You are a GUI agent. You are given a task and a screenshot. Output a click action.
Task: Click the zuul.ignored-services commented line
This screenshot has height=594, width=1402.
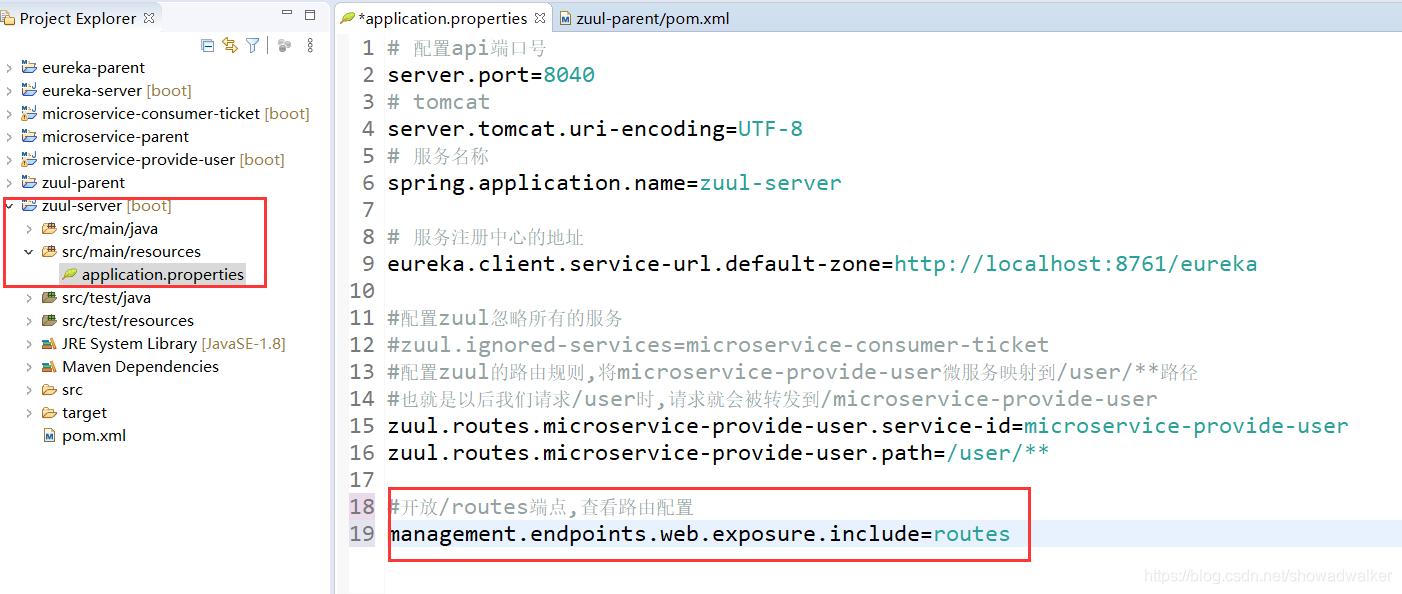click(x=718, y=345)
